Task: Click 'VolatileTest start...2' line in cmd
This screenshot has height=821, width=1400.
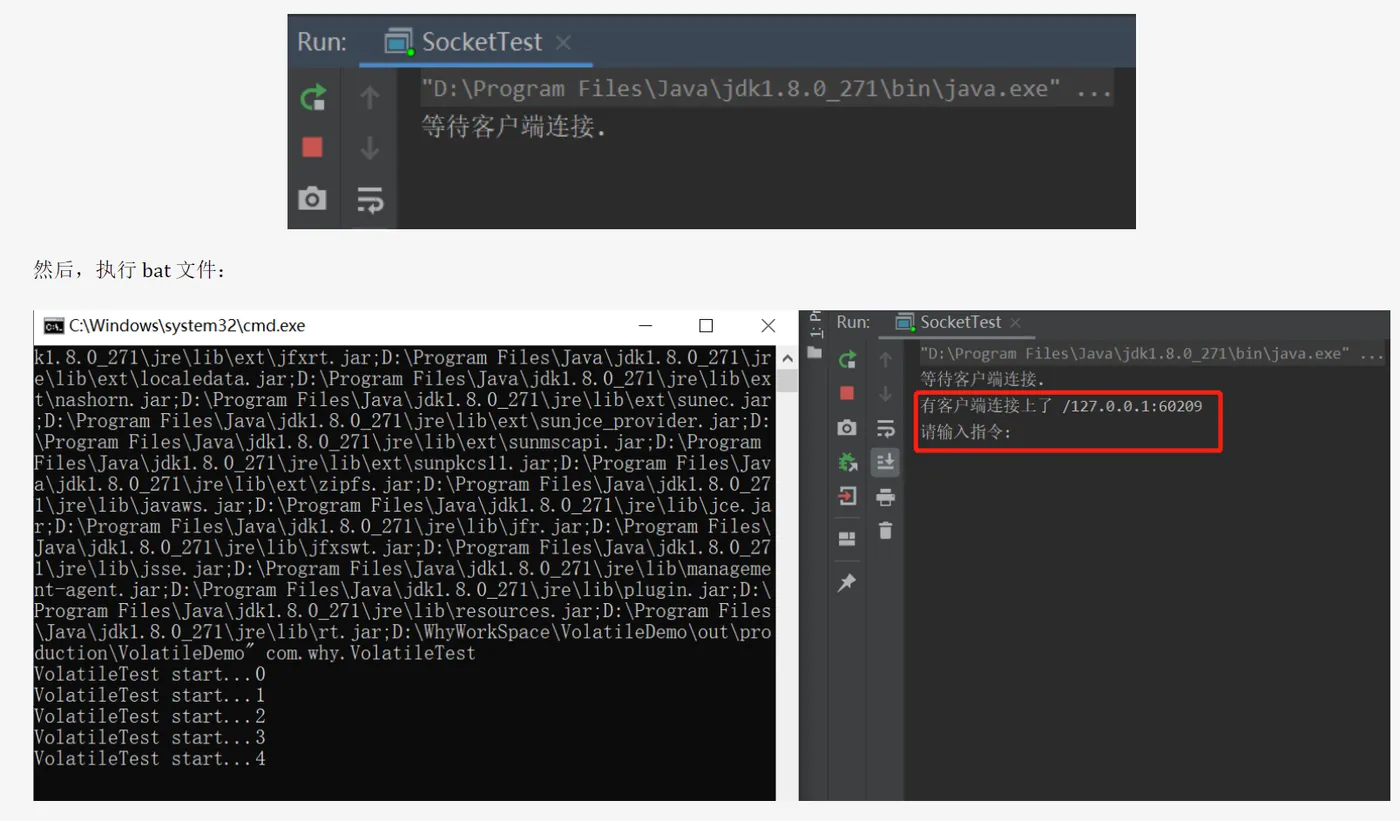Action: click(x=150, y=716)
